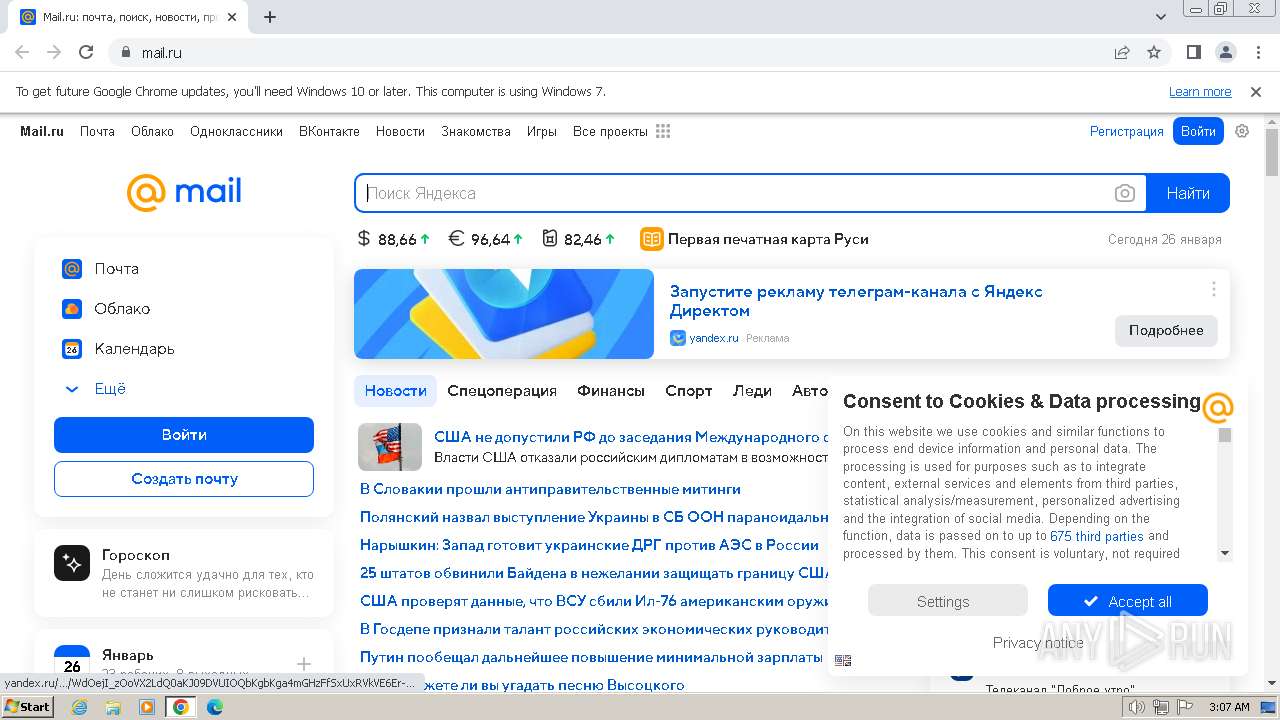Open headline В Словакии прошли антиправительственные митинги

[x=550, y=489]
